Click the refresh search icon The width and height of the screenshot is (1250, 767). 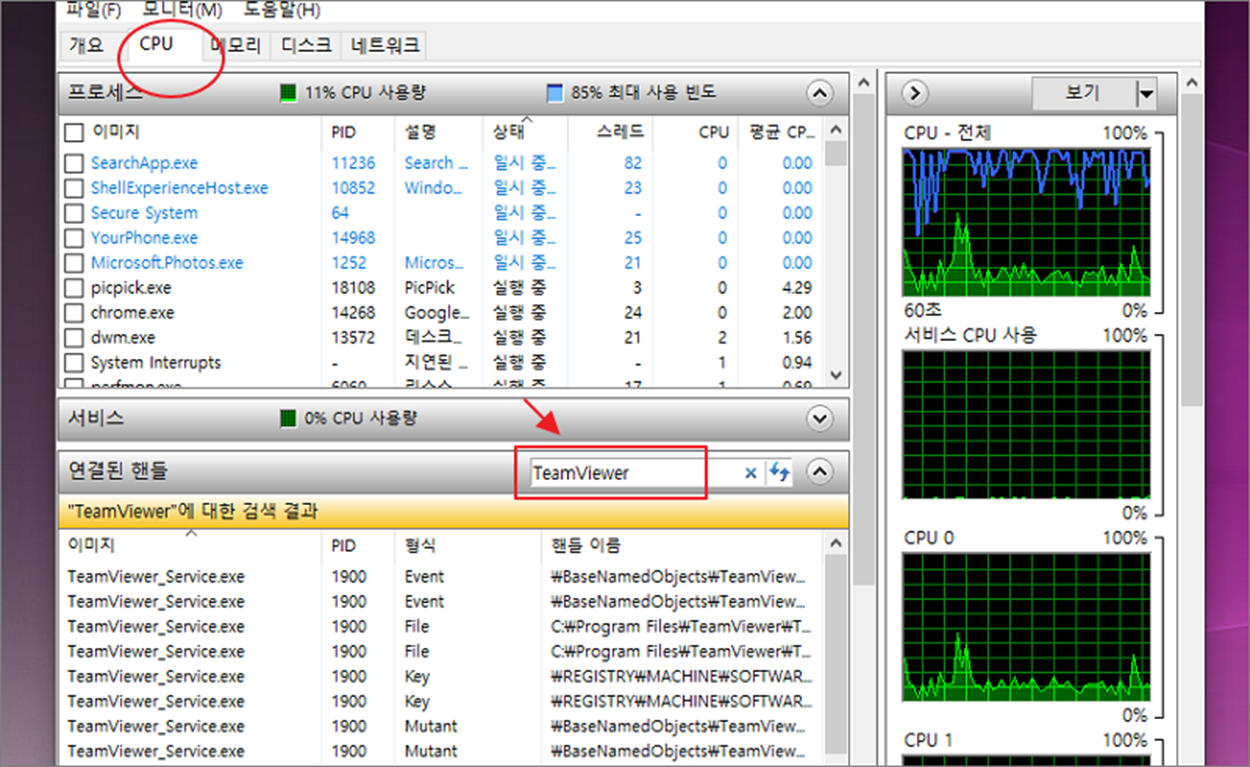779,473
